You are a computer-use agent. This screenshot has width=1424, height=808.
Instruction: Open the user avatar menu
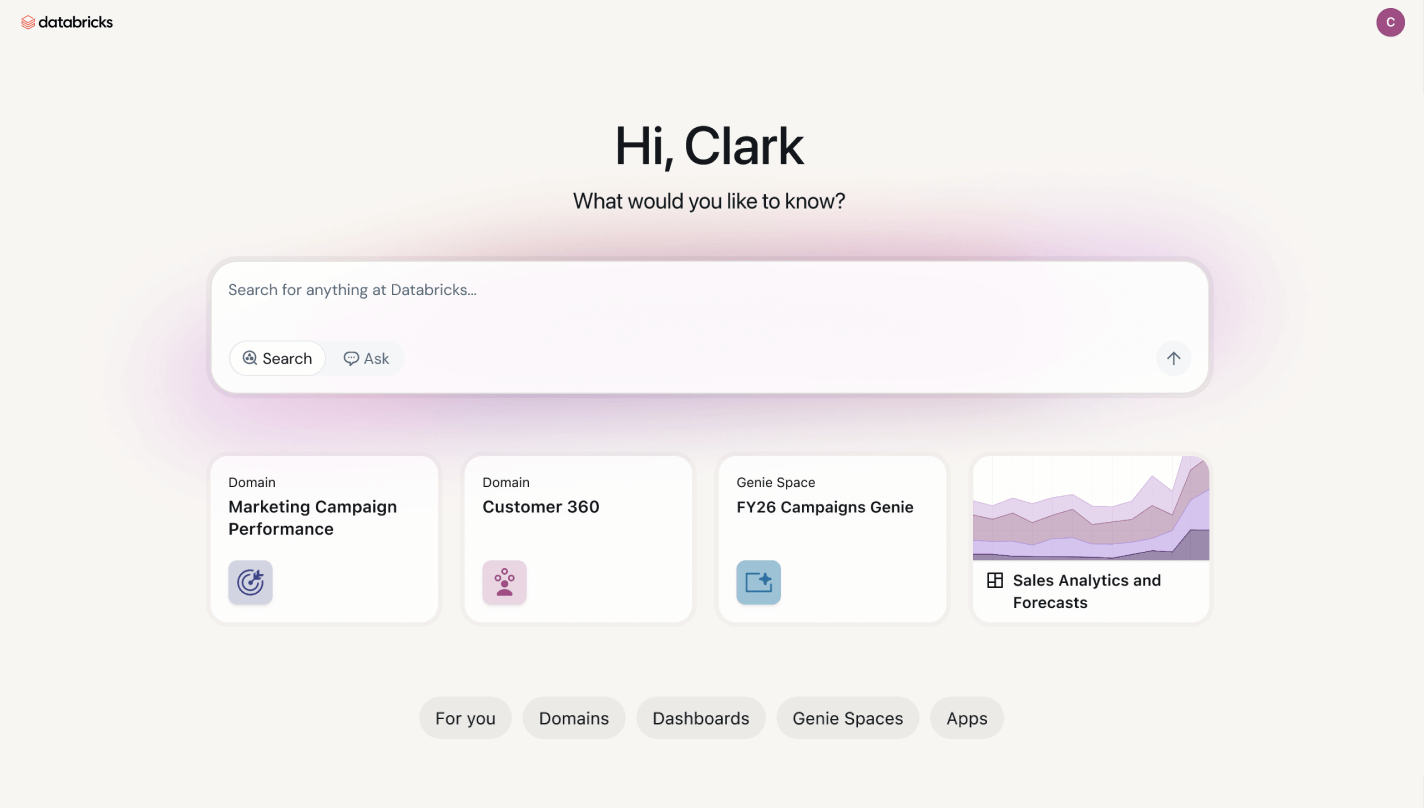pyautogui.click(x=1390, y=22)
